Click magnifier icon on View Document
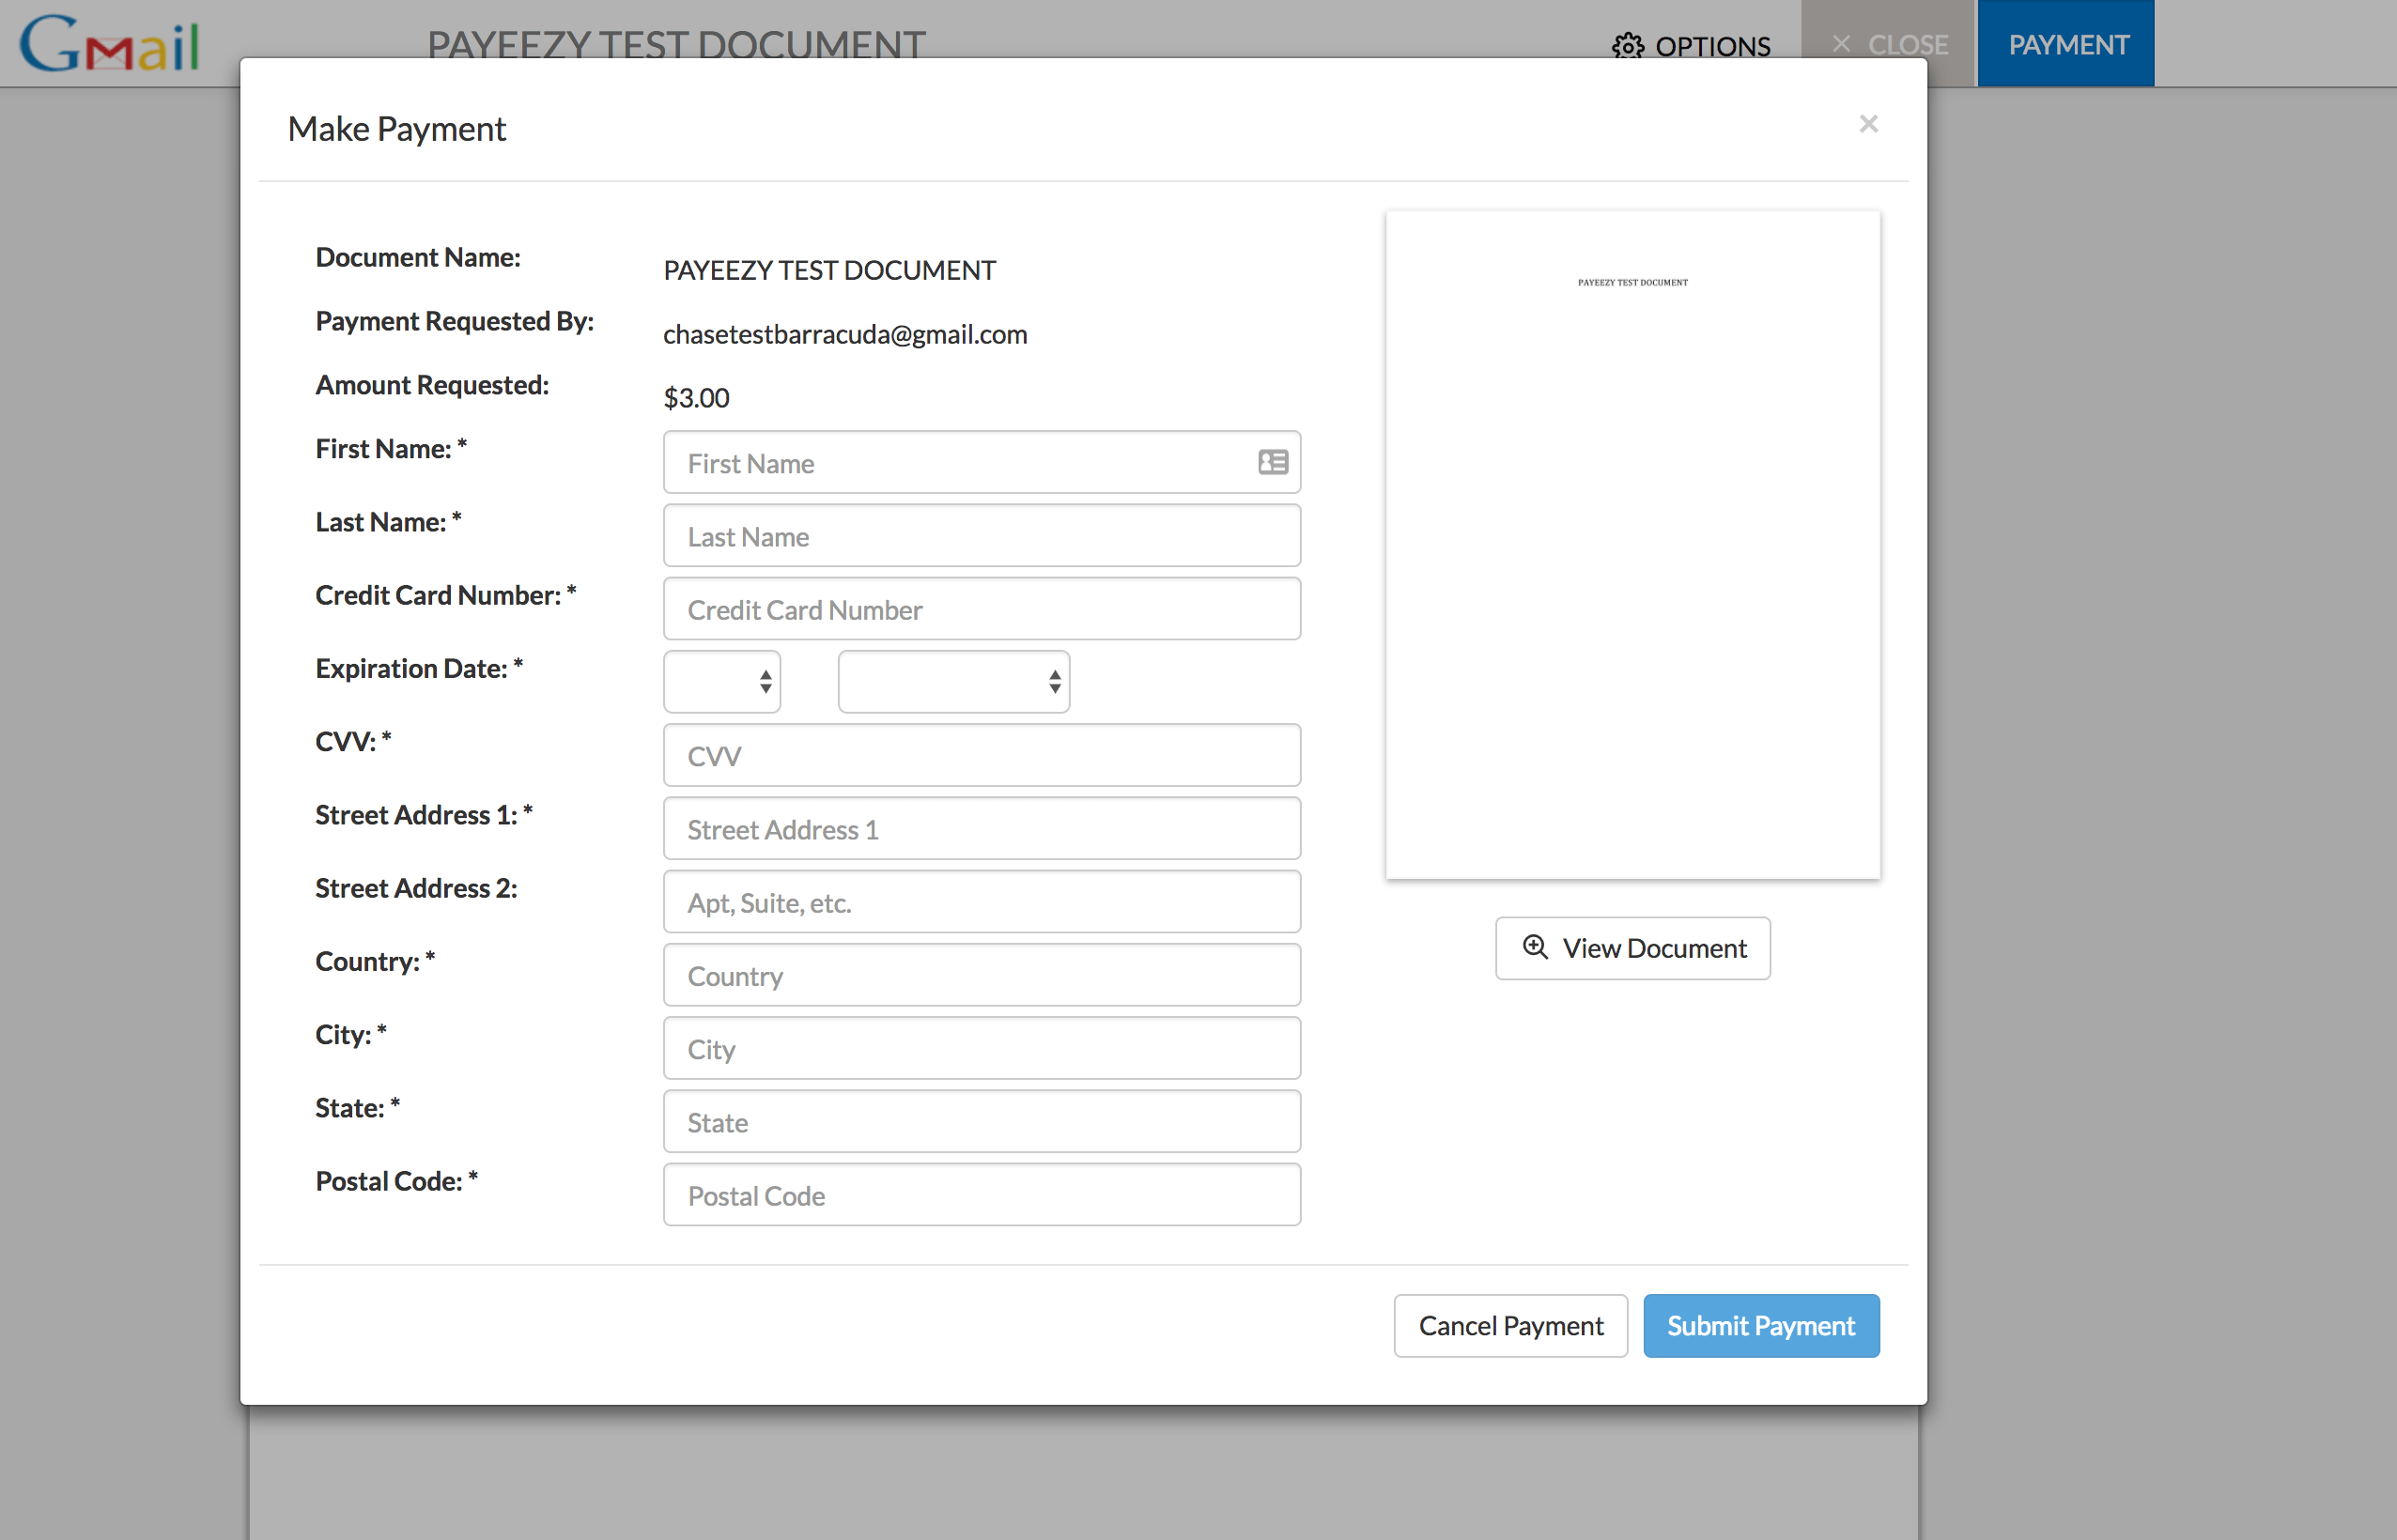Viewport: 2397px width, 1540px height. coord(1535,947)
